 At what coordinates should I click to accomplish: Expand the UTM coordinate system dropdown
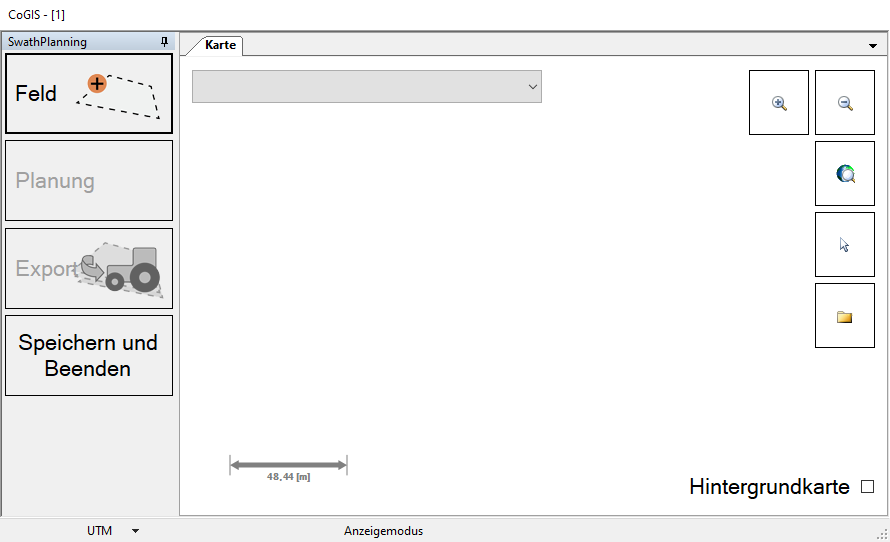click(135, 531)
